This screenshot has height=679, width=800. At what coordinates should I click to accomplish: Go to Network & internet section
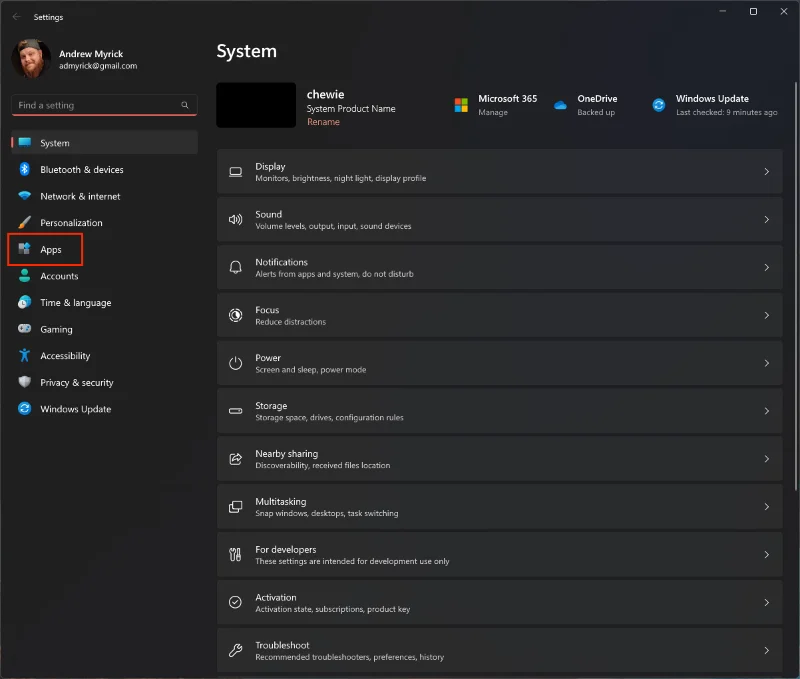click(104, 196)
